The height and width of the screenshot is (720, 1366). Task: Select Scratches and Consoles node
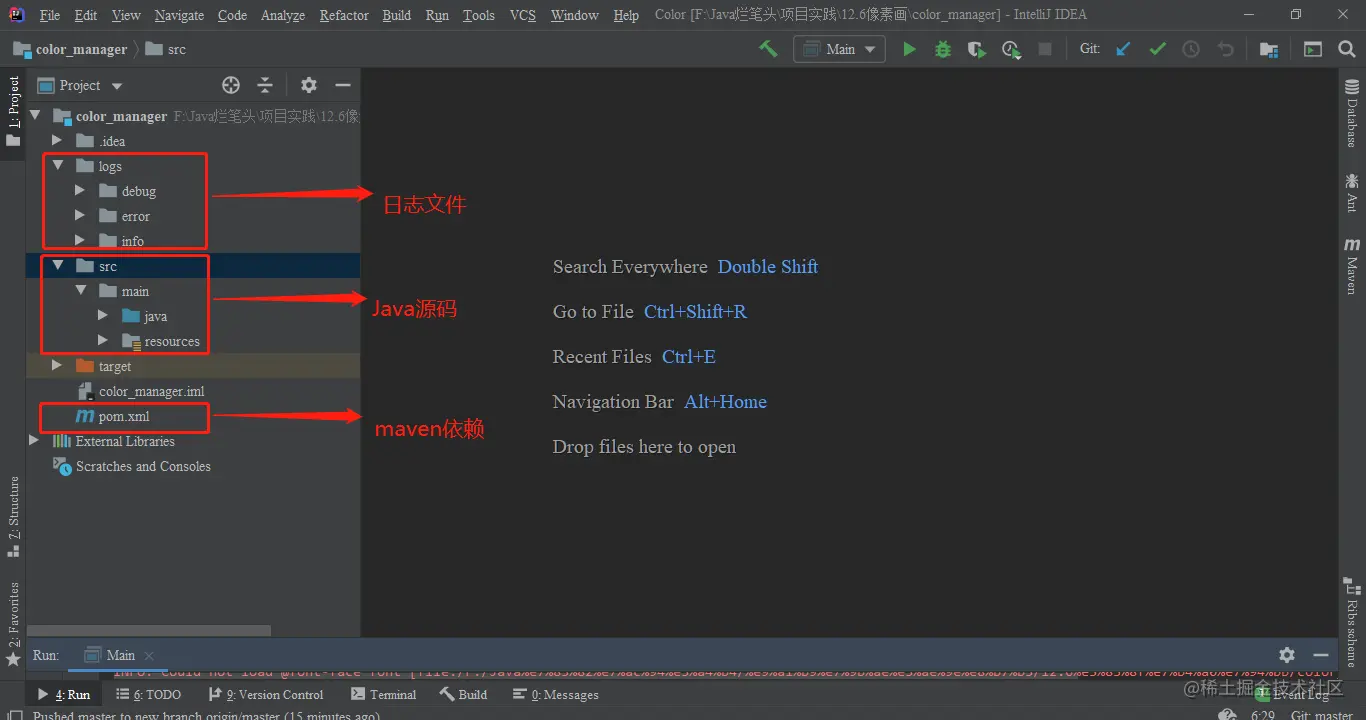point(143,466)
